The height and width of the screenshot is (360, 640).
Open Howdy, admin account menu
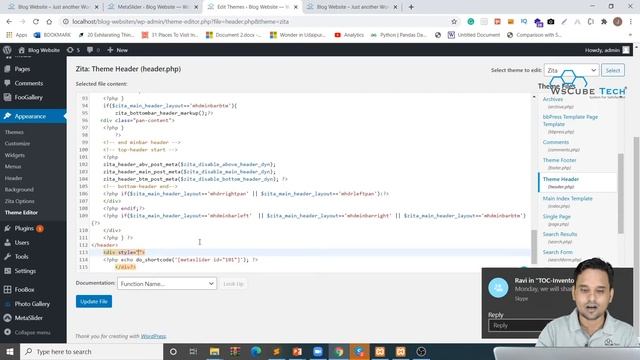(607, 50)
